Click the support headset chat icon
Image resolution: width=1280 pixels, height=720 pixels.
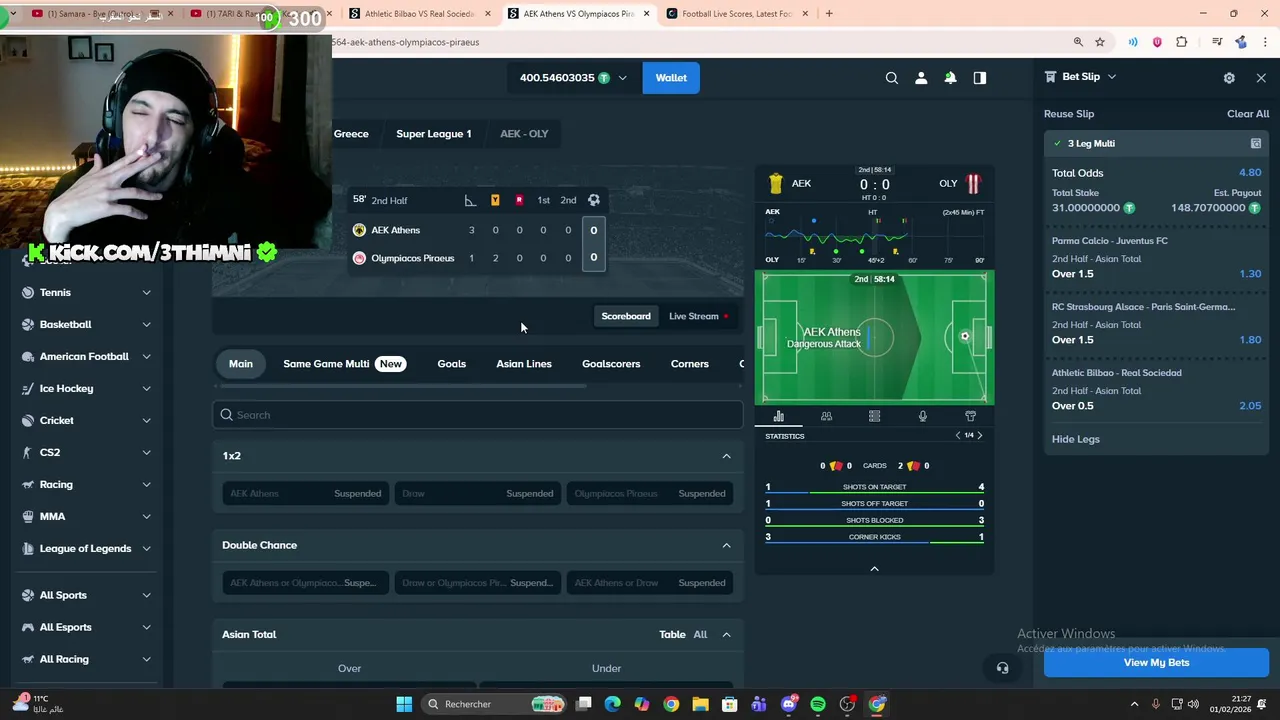(1002, 668)
